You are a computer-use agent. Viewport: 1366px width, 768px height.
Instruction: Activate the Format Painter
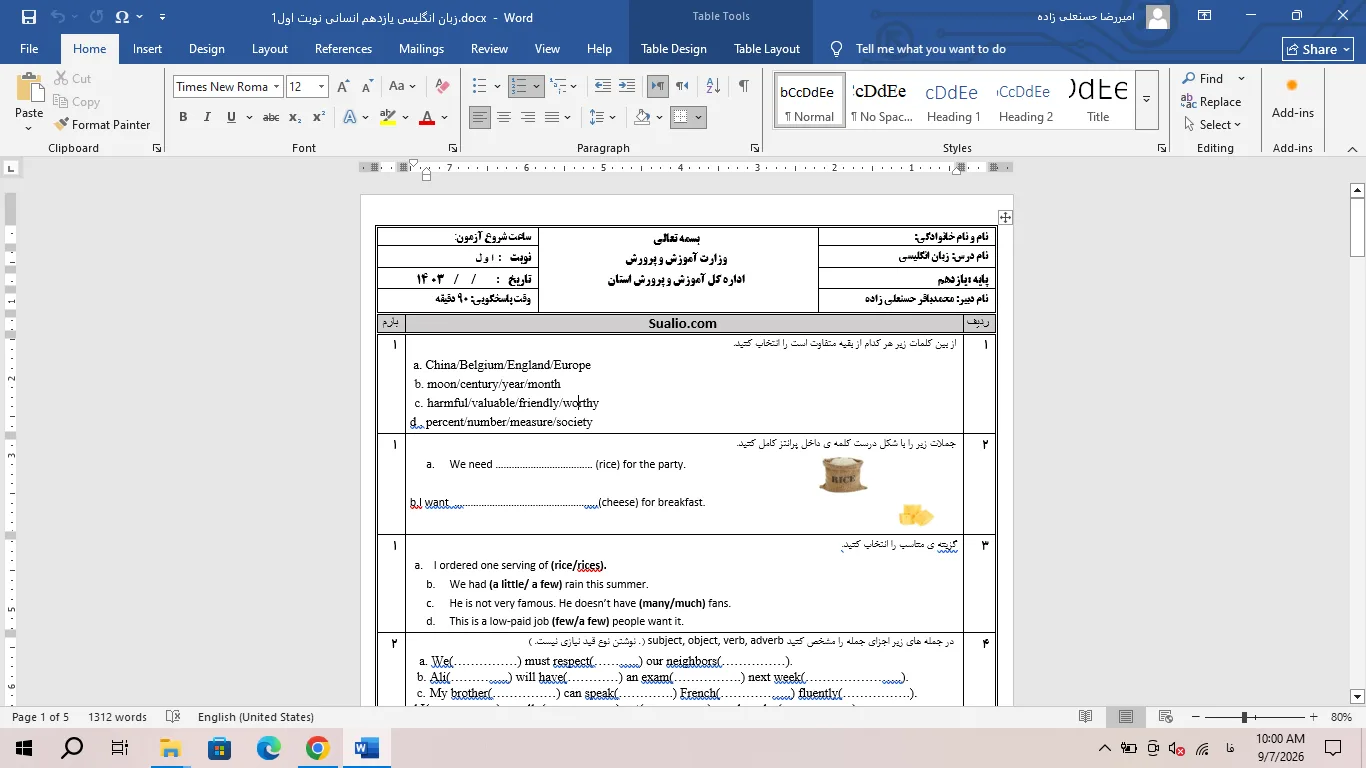101,124
